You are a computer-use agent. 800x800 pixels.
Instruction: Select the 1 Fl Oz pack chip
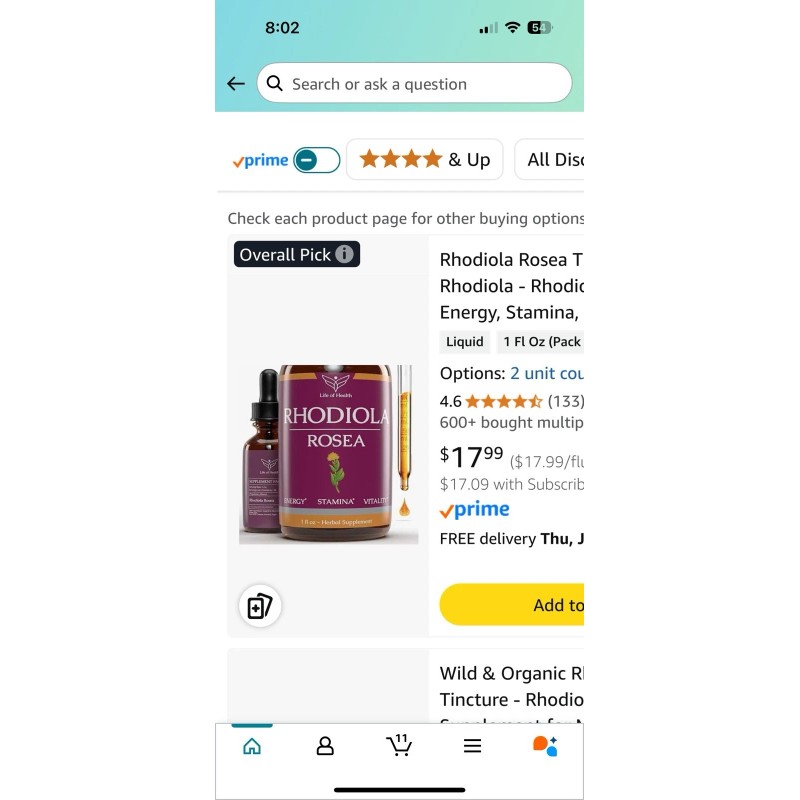[541, 342]
